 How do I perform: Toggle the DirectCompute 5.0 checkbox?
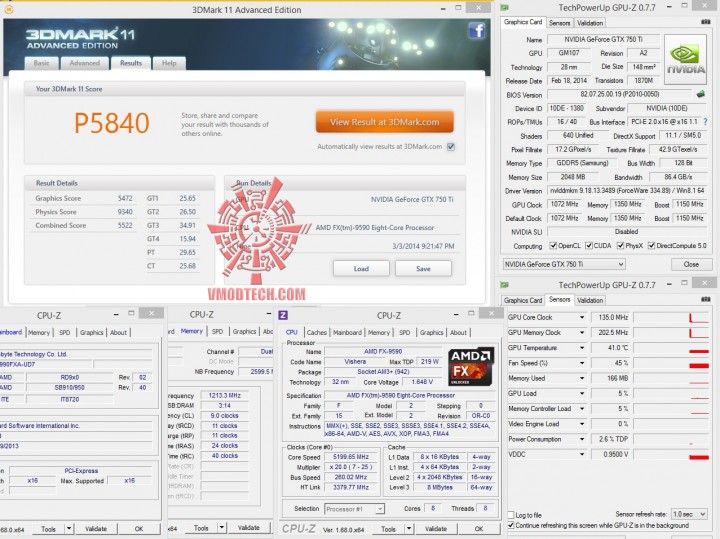[652, 246]
